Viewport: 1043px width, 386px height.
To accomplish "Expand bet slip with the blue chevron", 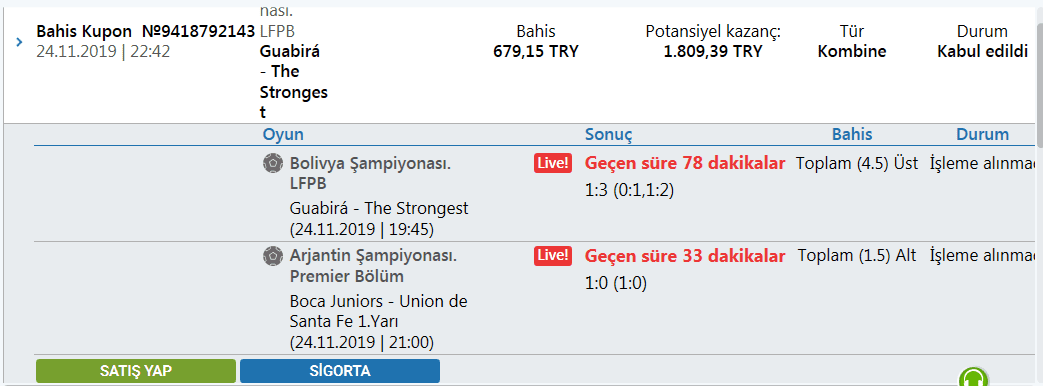I will tap(19, 42).
